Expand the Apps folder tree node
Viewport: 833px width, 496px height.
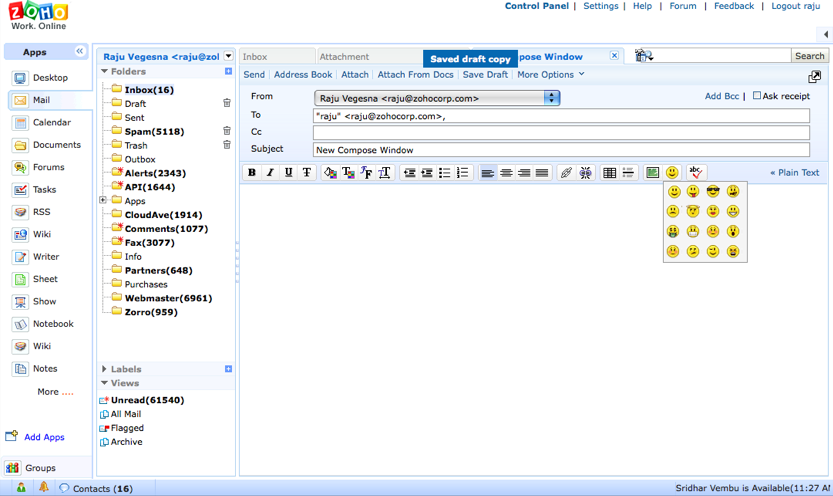(x=103, y=201)
